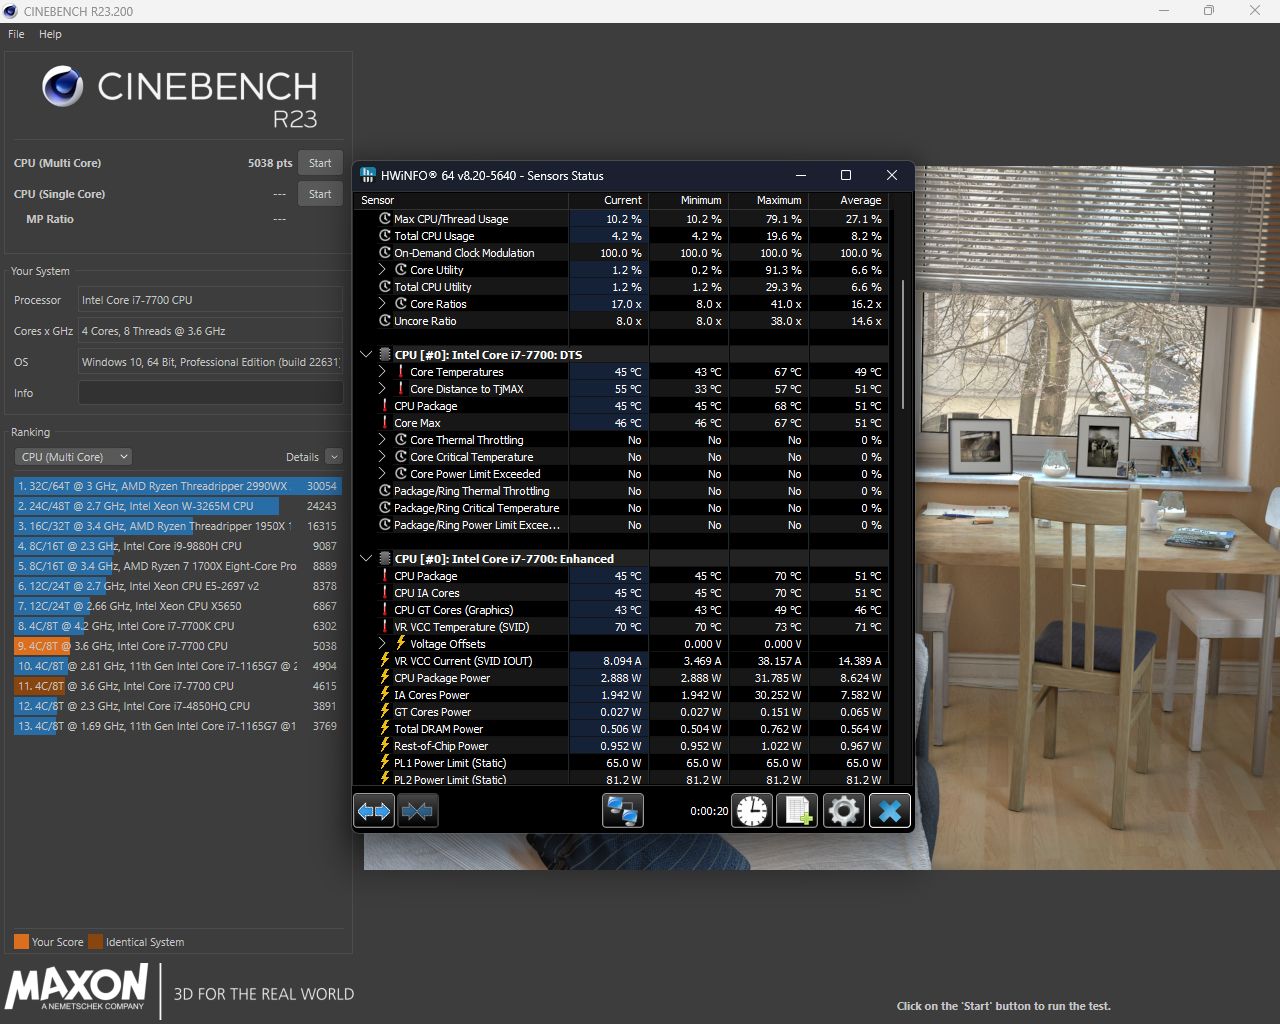
Task: Click the thermometer icon beside CPU GT Cores
Action: point(385,610)
